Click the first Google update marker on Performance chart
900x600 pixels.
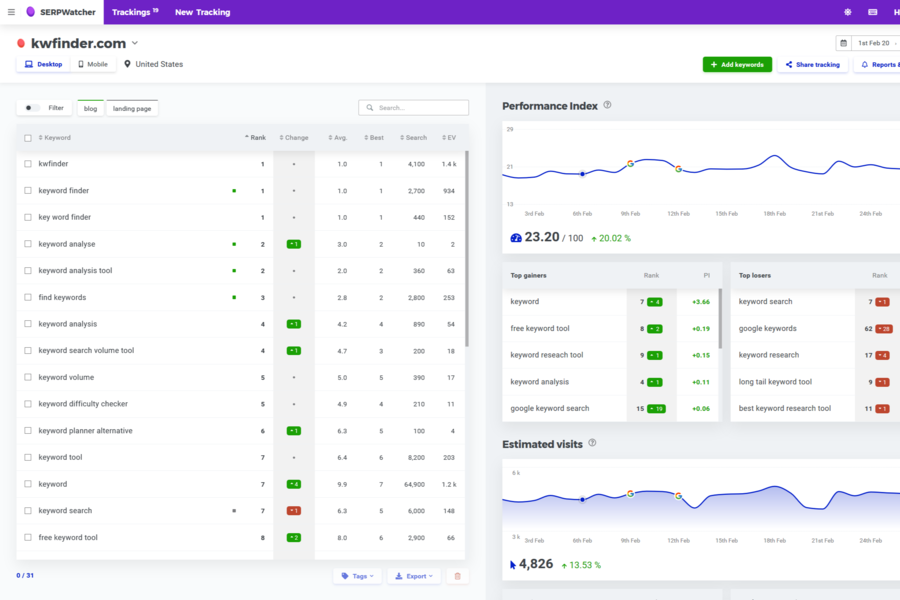click(x=630, y=164)
